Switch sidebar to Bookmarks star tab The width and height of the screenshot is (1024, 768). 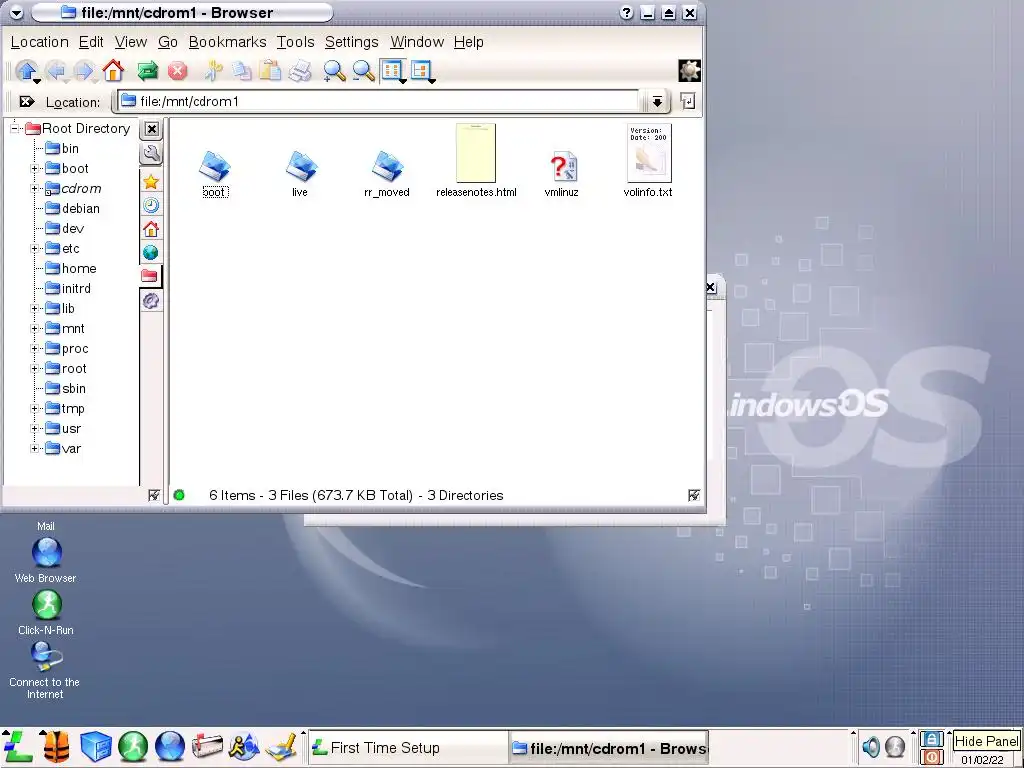point(151,182)
